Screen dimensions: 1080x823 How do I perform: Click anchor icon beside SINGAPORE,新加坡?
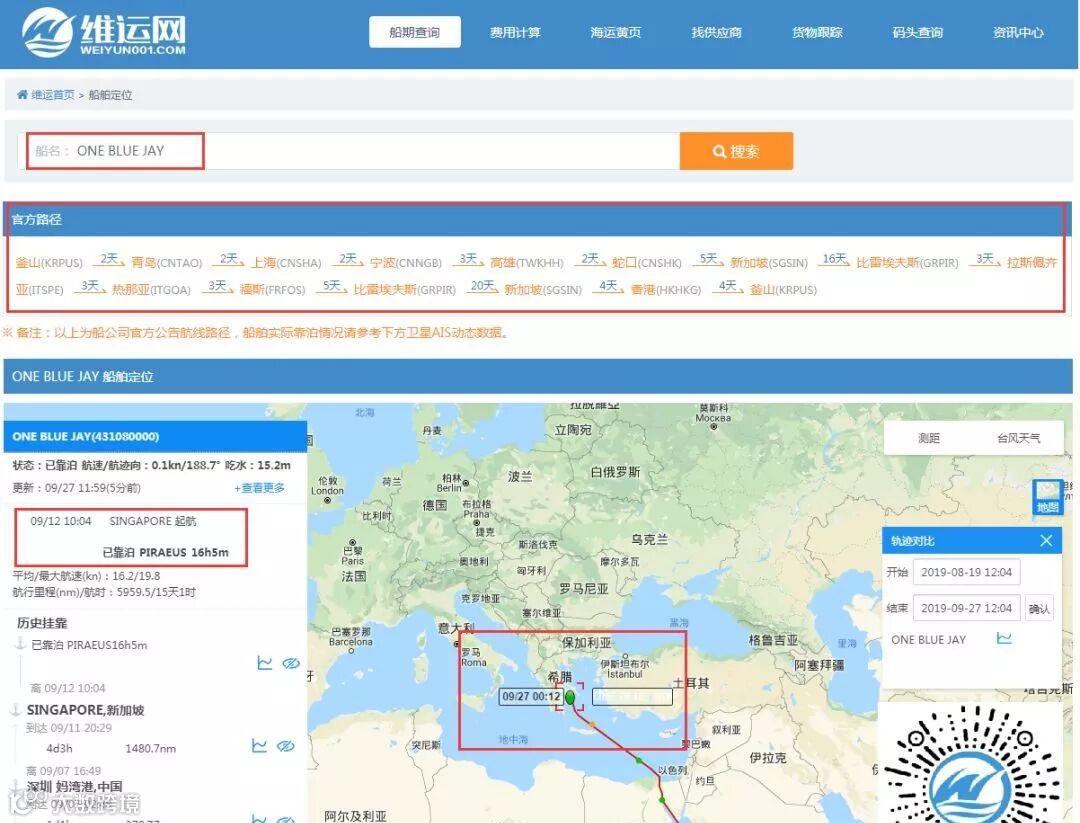click(x=16, y=709)
